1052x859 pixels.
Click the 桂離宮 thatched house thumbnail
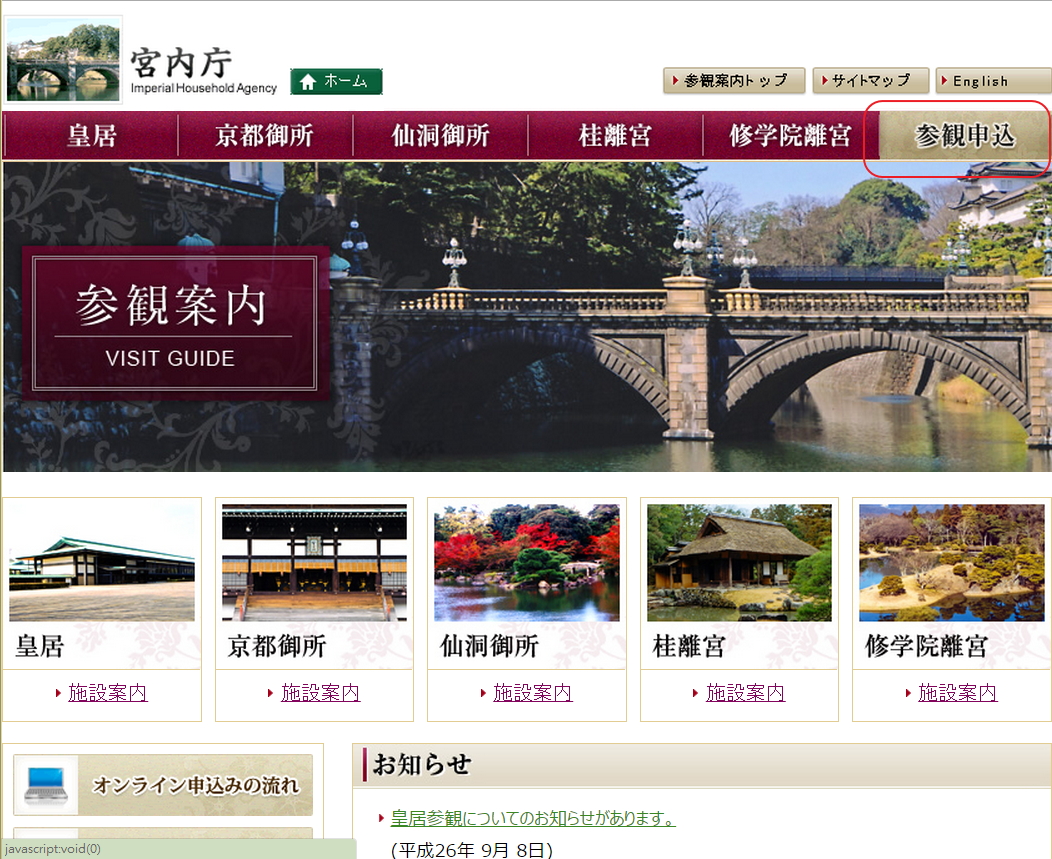click(739, 563)
